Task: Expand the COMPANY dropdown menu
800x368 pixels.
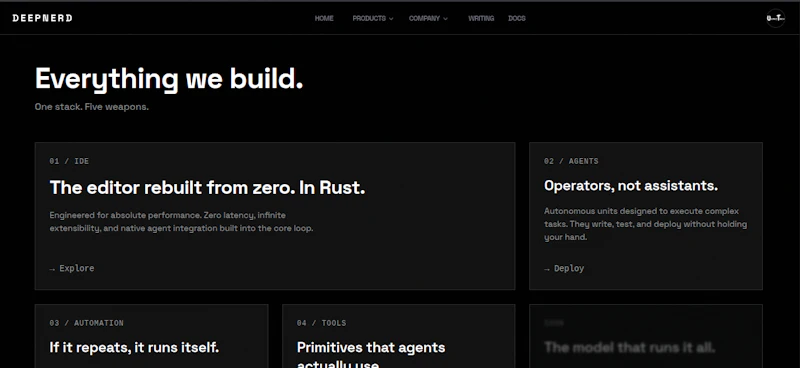Action: coord(428,18)
